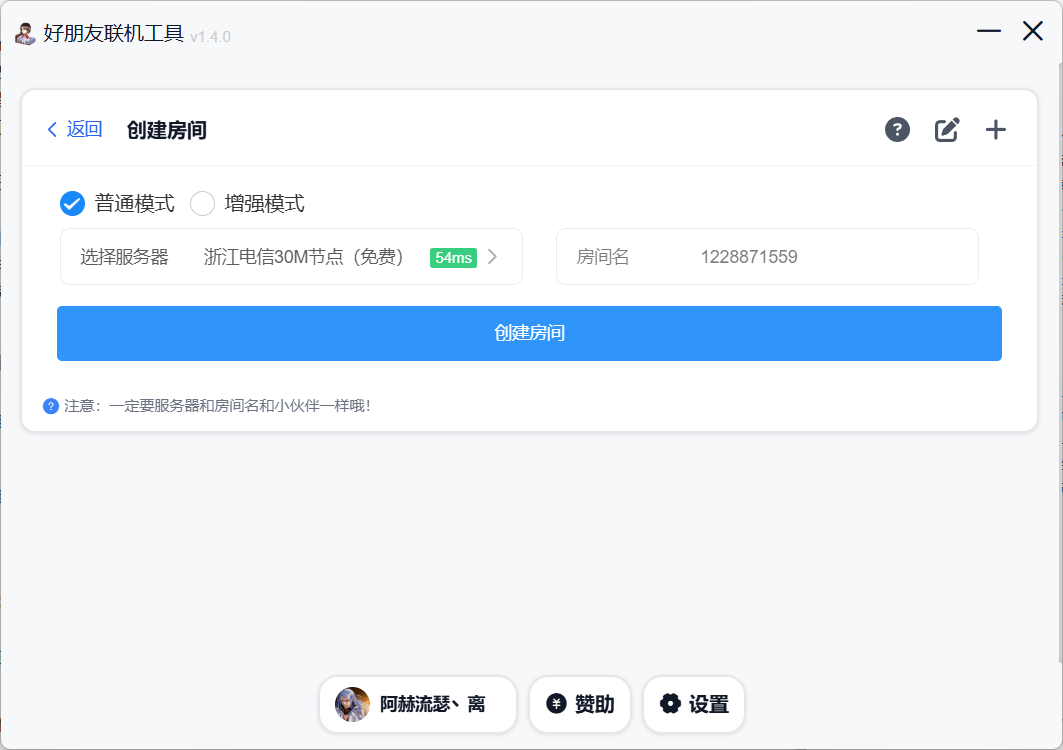Screen dimensions: 1063x750
Task: Open 设置 via the gear icon
Action: pos(670,704)
